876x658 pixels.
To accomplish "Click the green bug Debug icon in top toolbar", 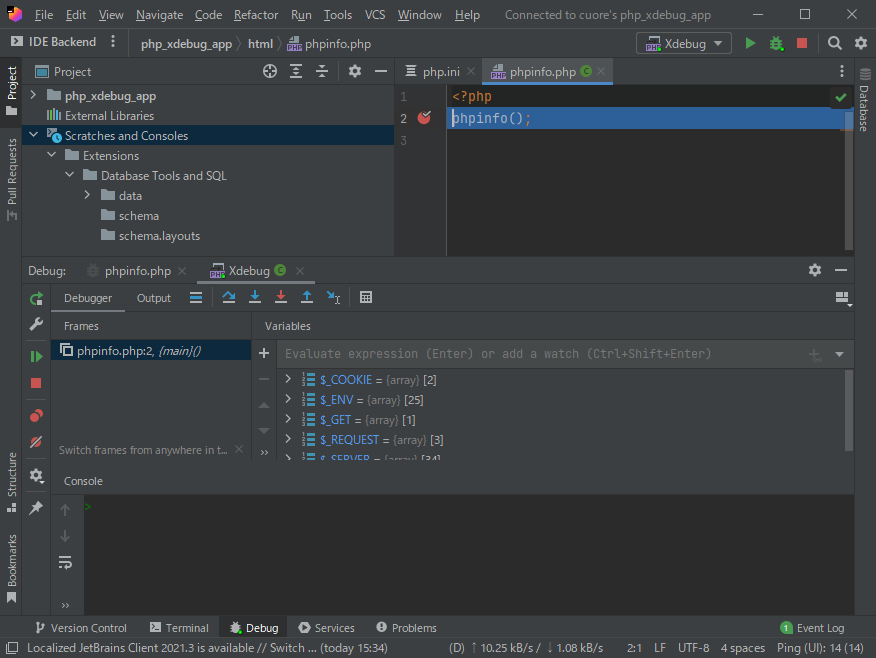I will pos(776,43).
